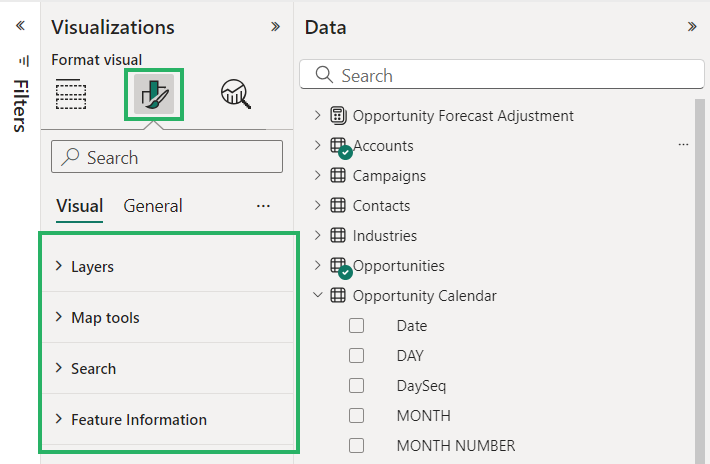
Task: Tick the MONTH NUMBER checkbox
Action: (357, 446)
